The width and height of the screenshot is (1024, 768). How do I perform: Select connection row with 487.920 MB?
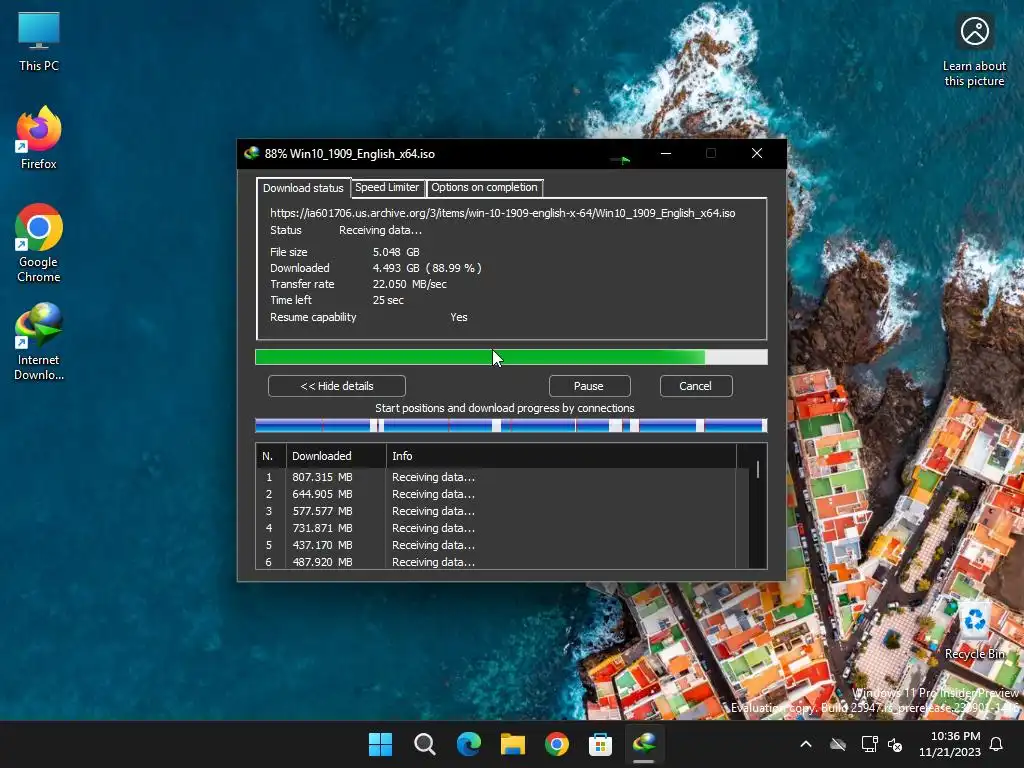[502, 562]
